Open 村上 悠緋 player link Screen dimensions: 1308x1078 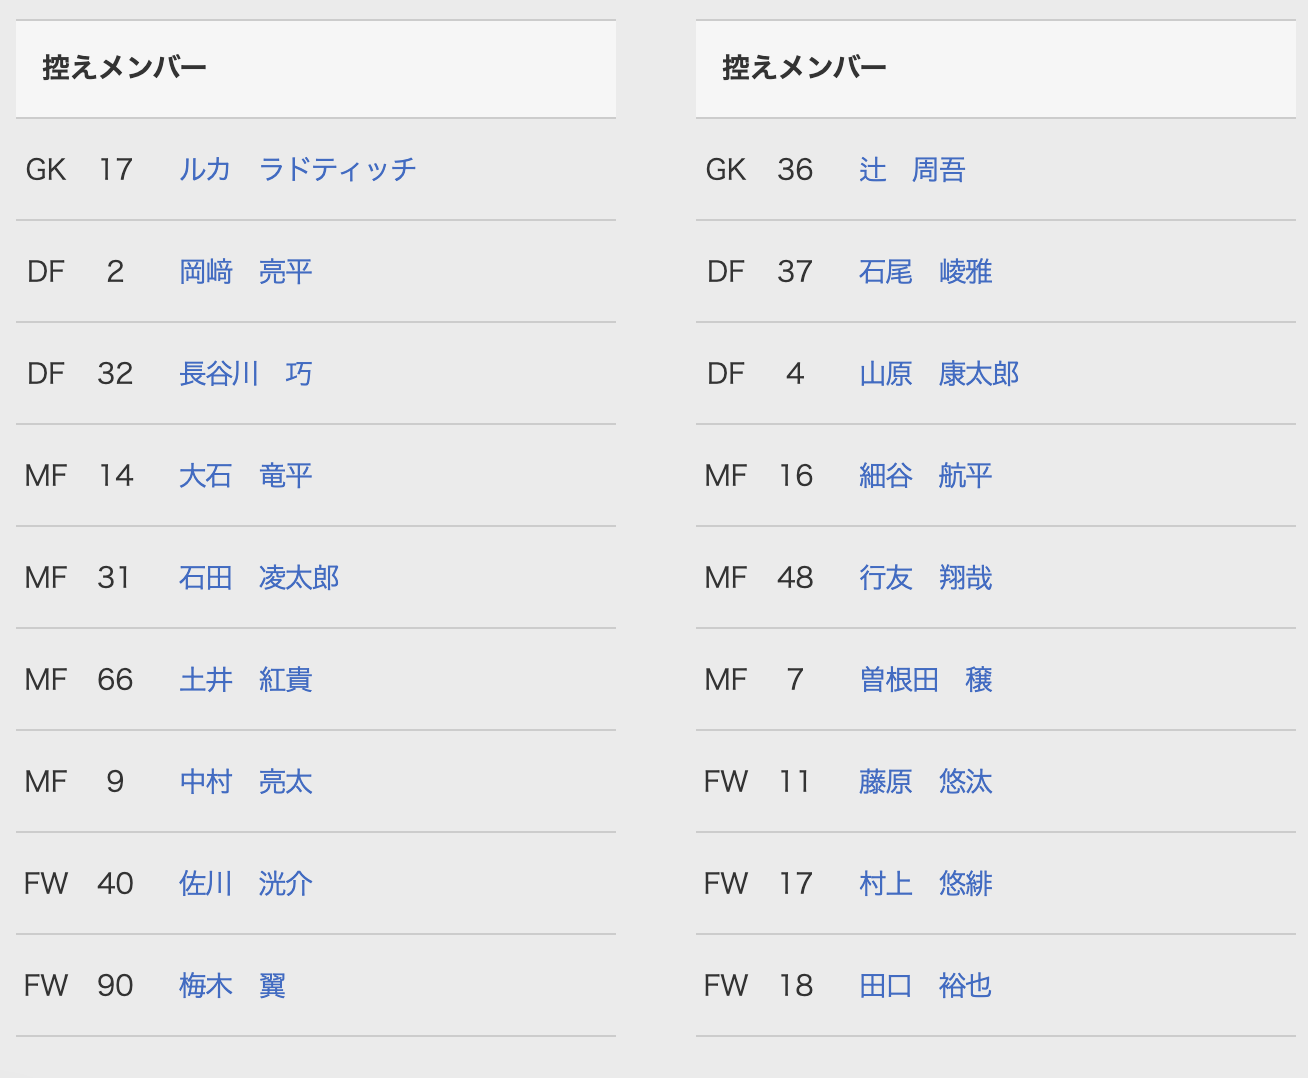pyautogui.click(x=926, y=884)
